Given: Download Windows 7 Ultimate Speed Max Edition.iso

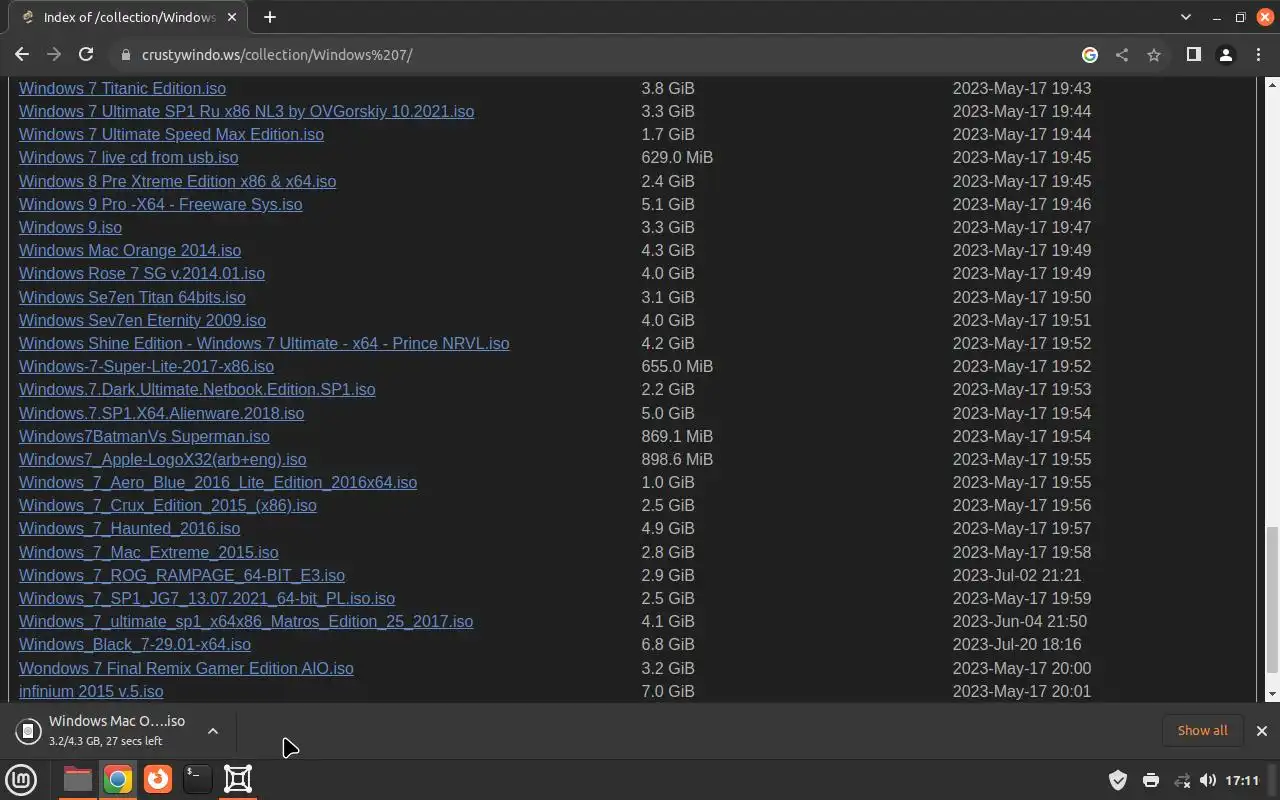Looking at the screenshot, I should [171, 134].
